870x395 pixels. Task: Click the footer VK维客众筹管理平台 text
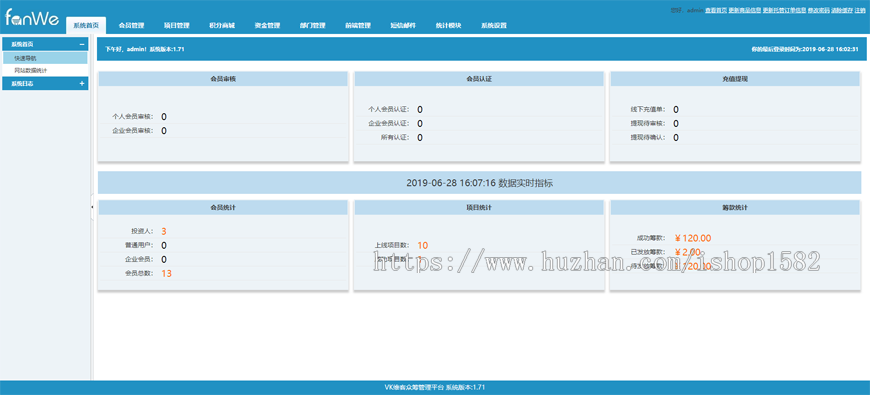(x=435, y=388)
